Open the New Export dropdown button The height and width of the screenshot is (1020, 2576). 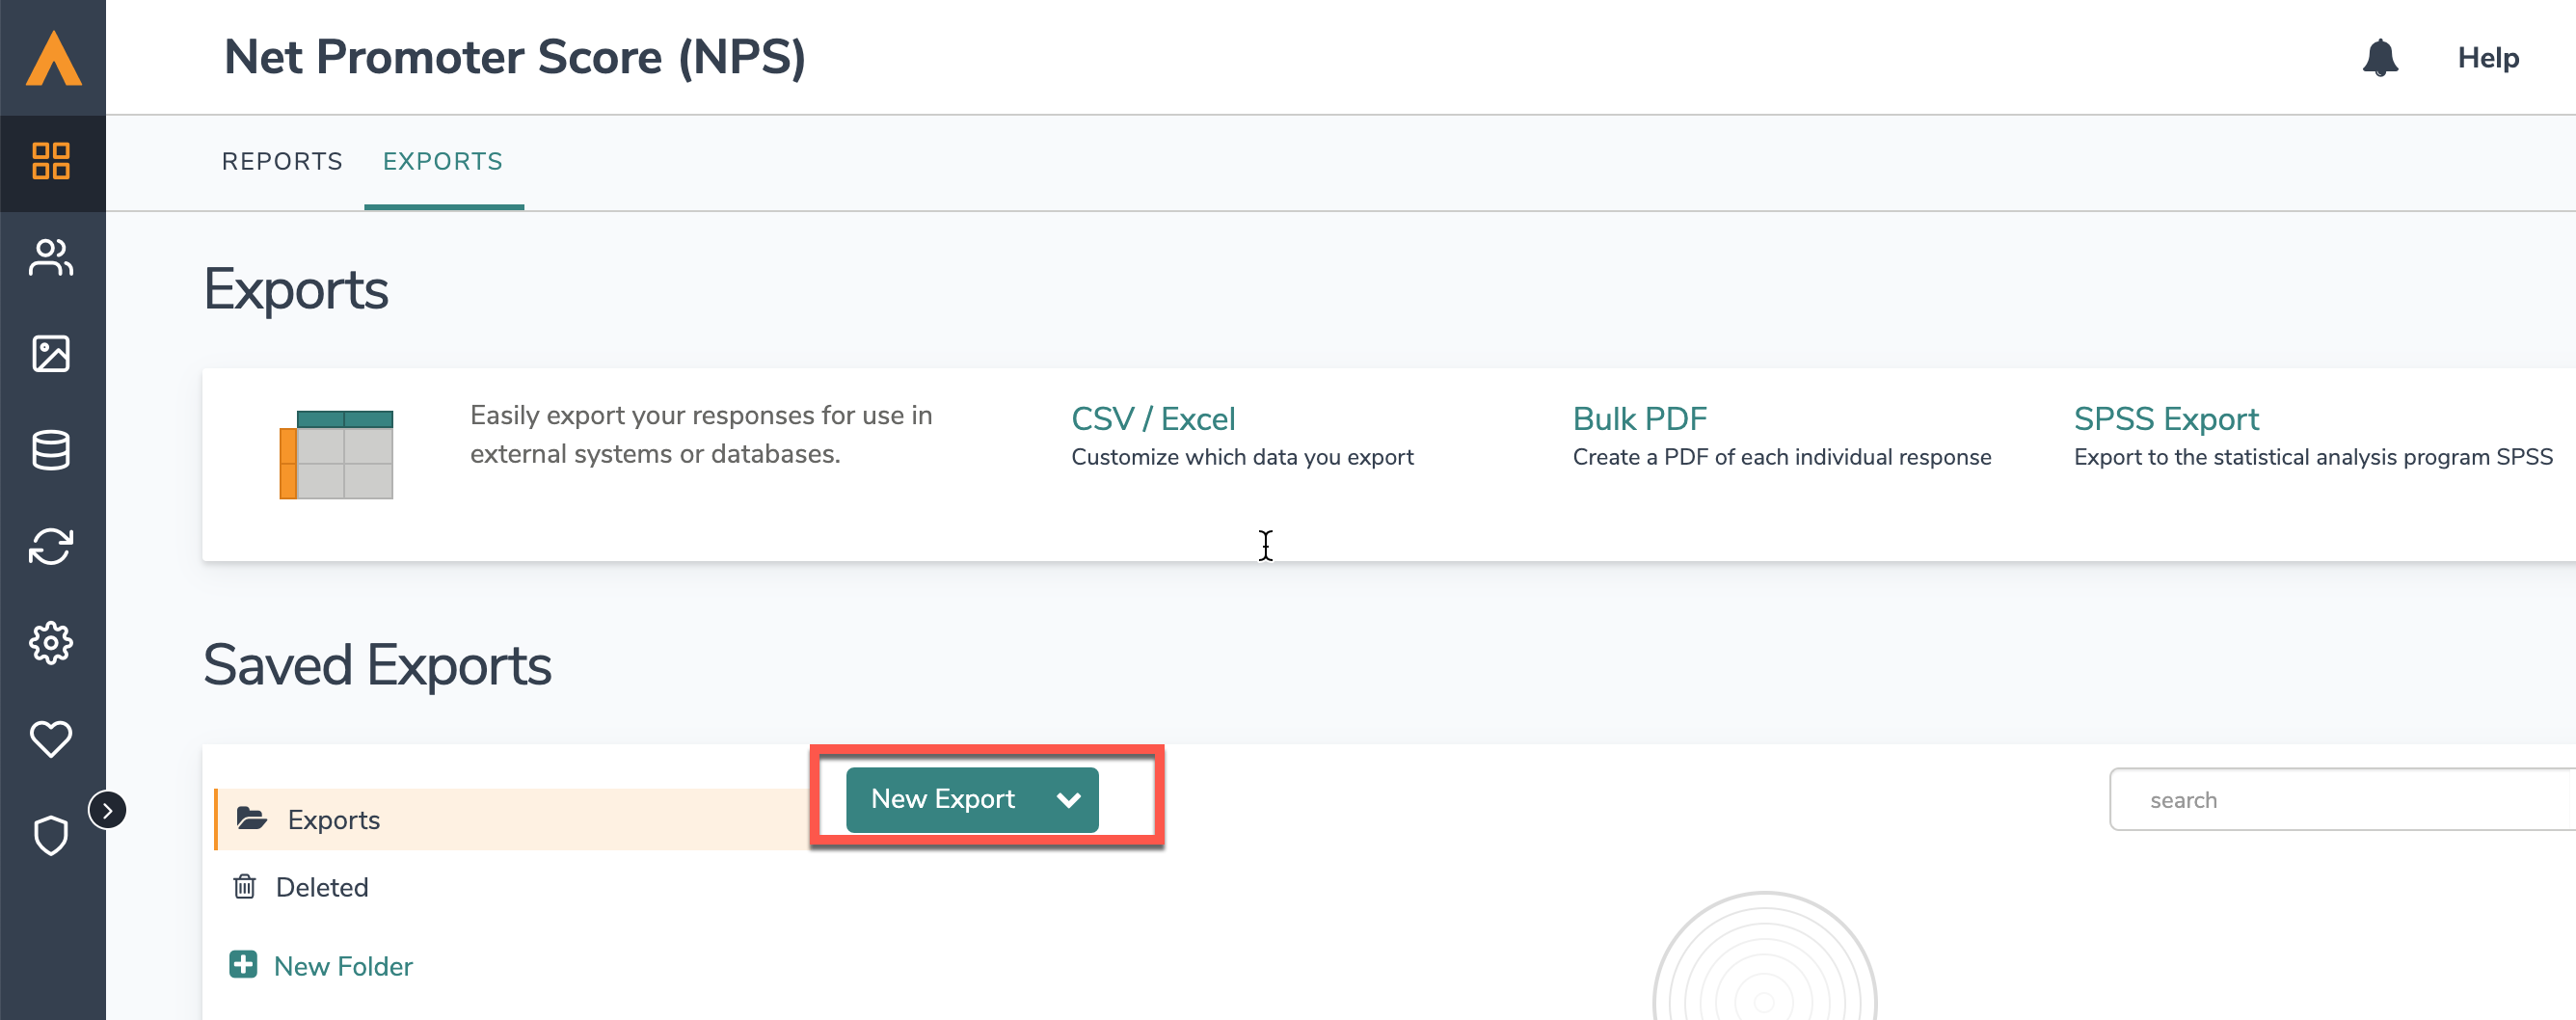[x=972, y=799]
